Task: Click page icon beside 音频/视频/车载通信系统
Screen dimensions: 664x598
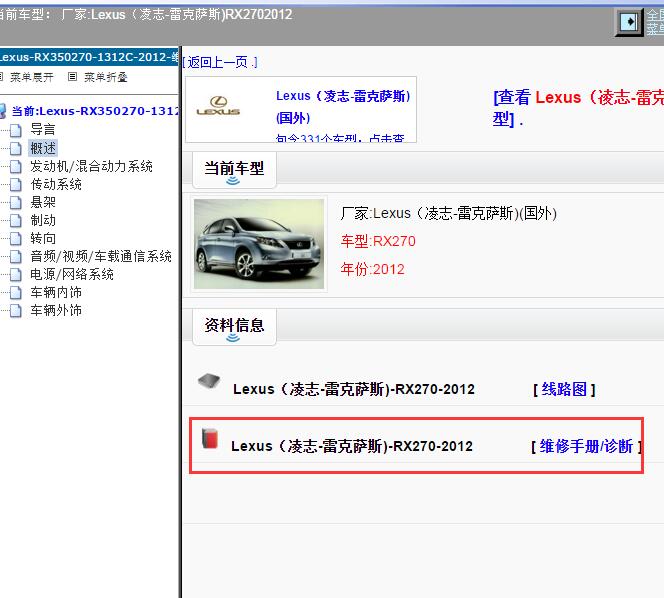Action: [x=16, y=257]
